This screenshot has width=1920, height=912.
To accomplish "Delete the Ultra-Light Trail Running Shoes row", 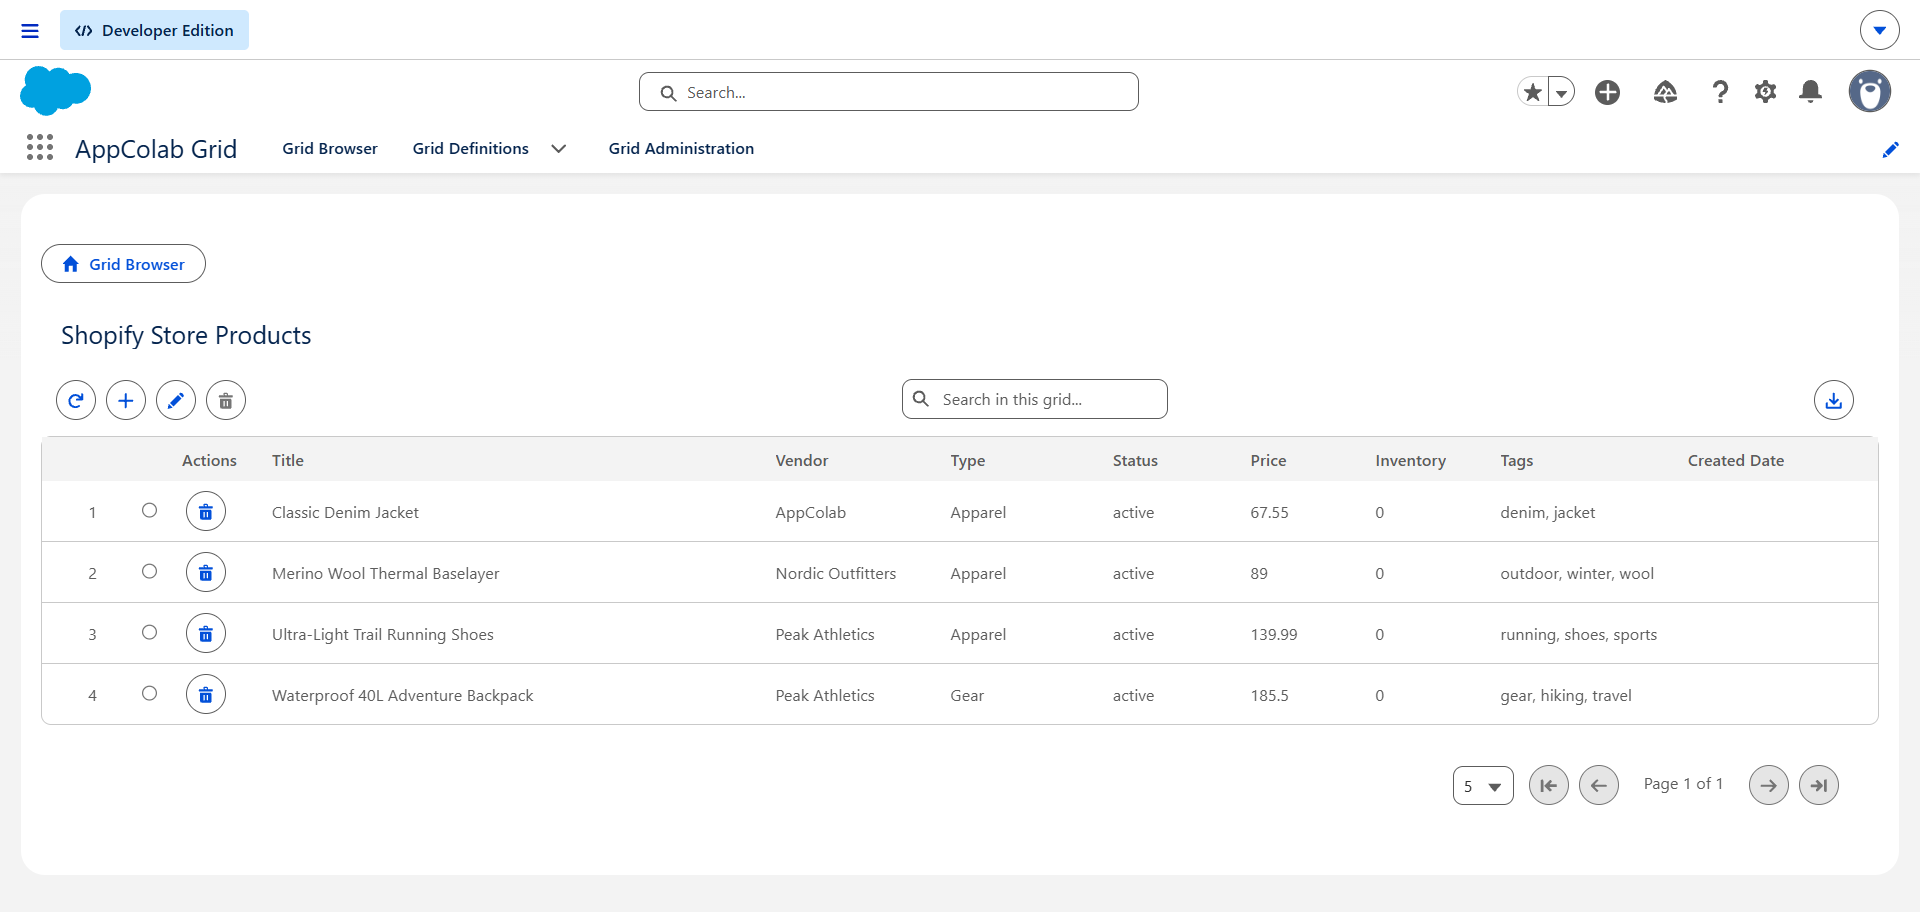I will tap(206, 633).
